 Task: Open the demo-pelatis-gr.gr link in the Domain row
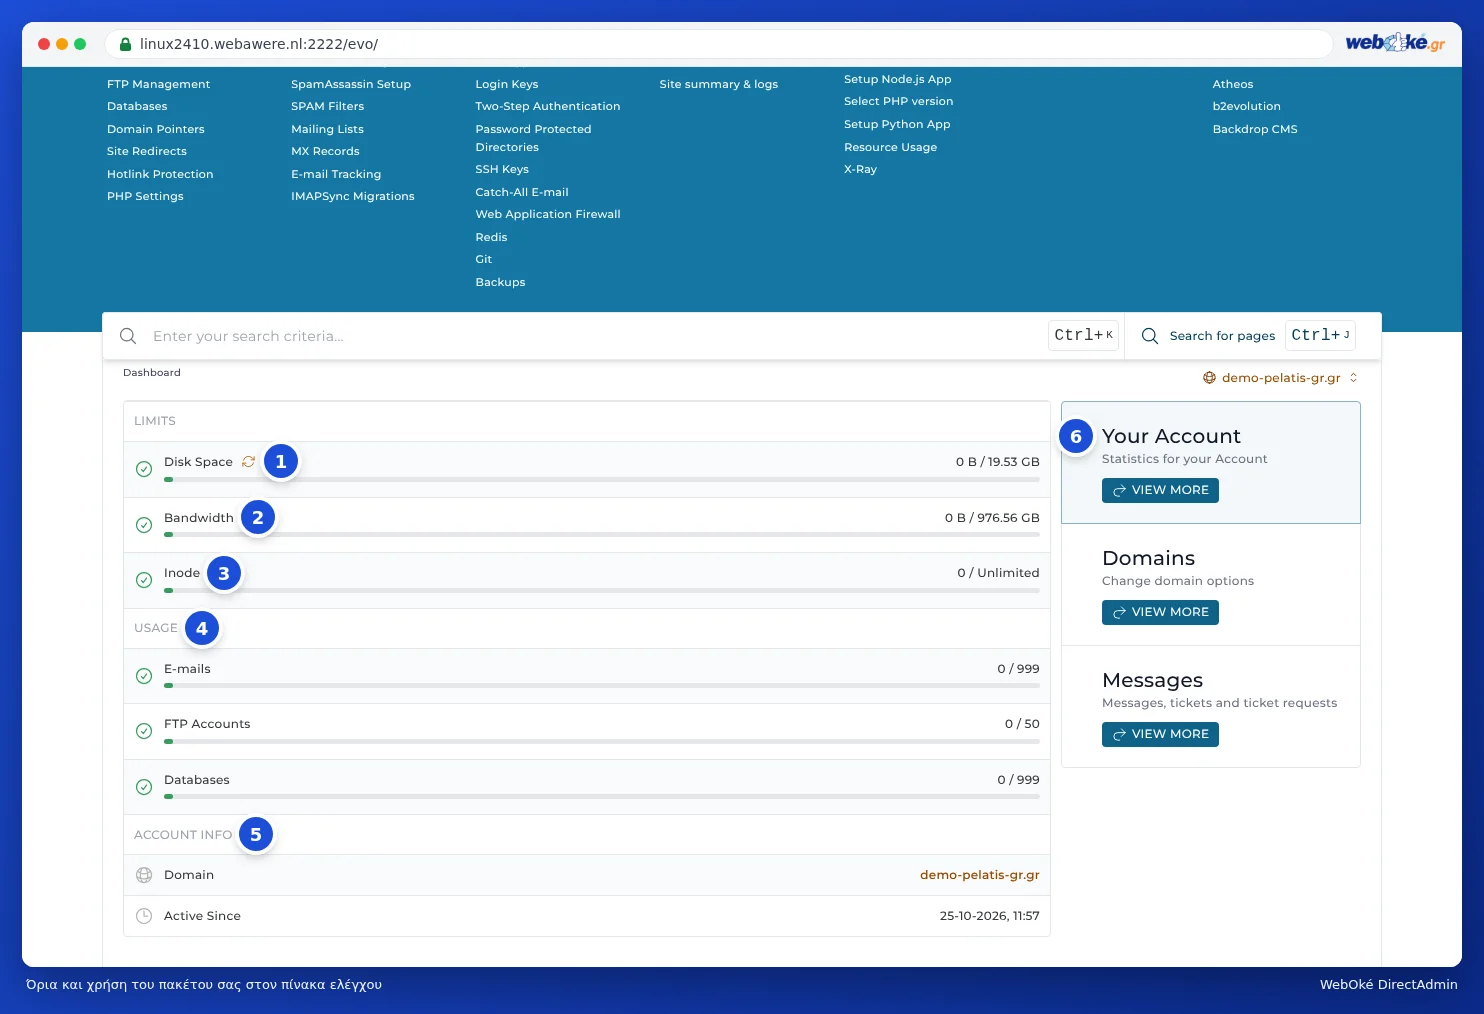click(980, 875)
